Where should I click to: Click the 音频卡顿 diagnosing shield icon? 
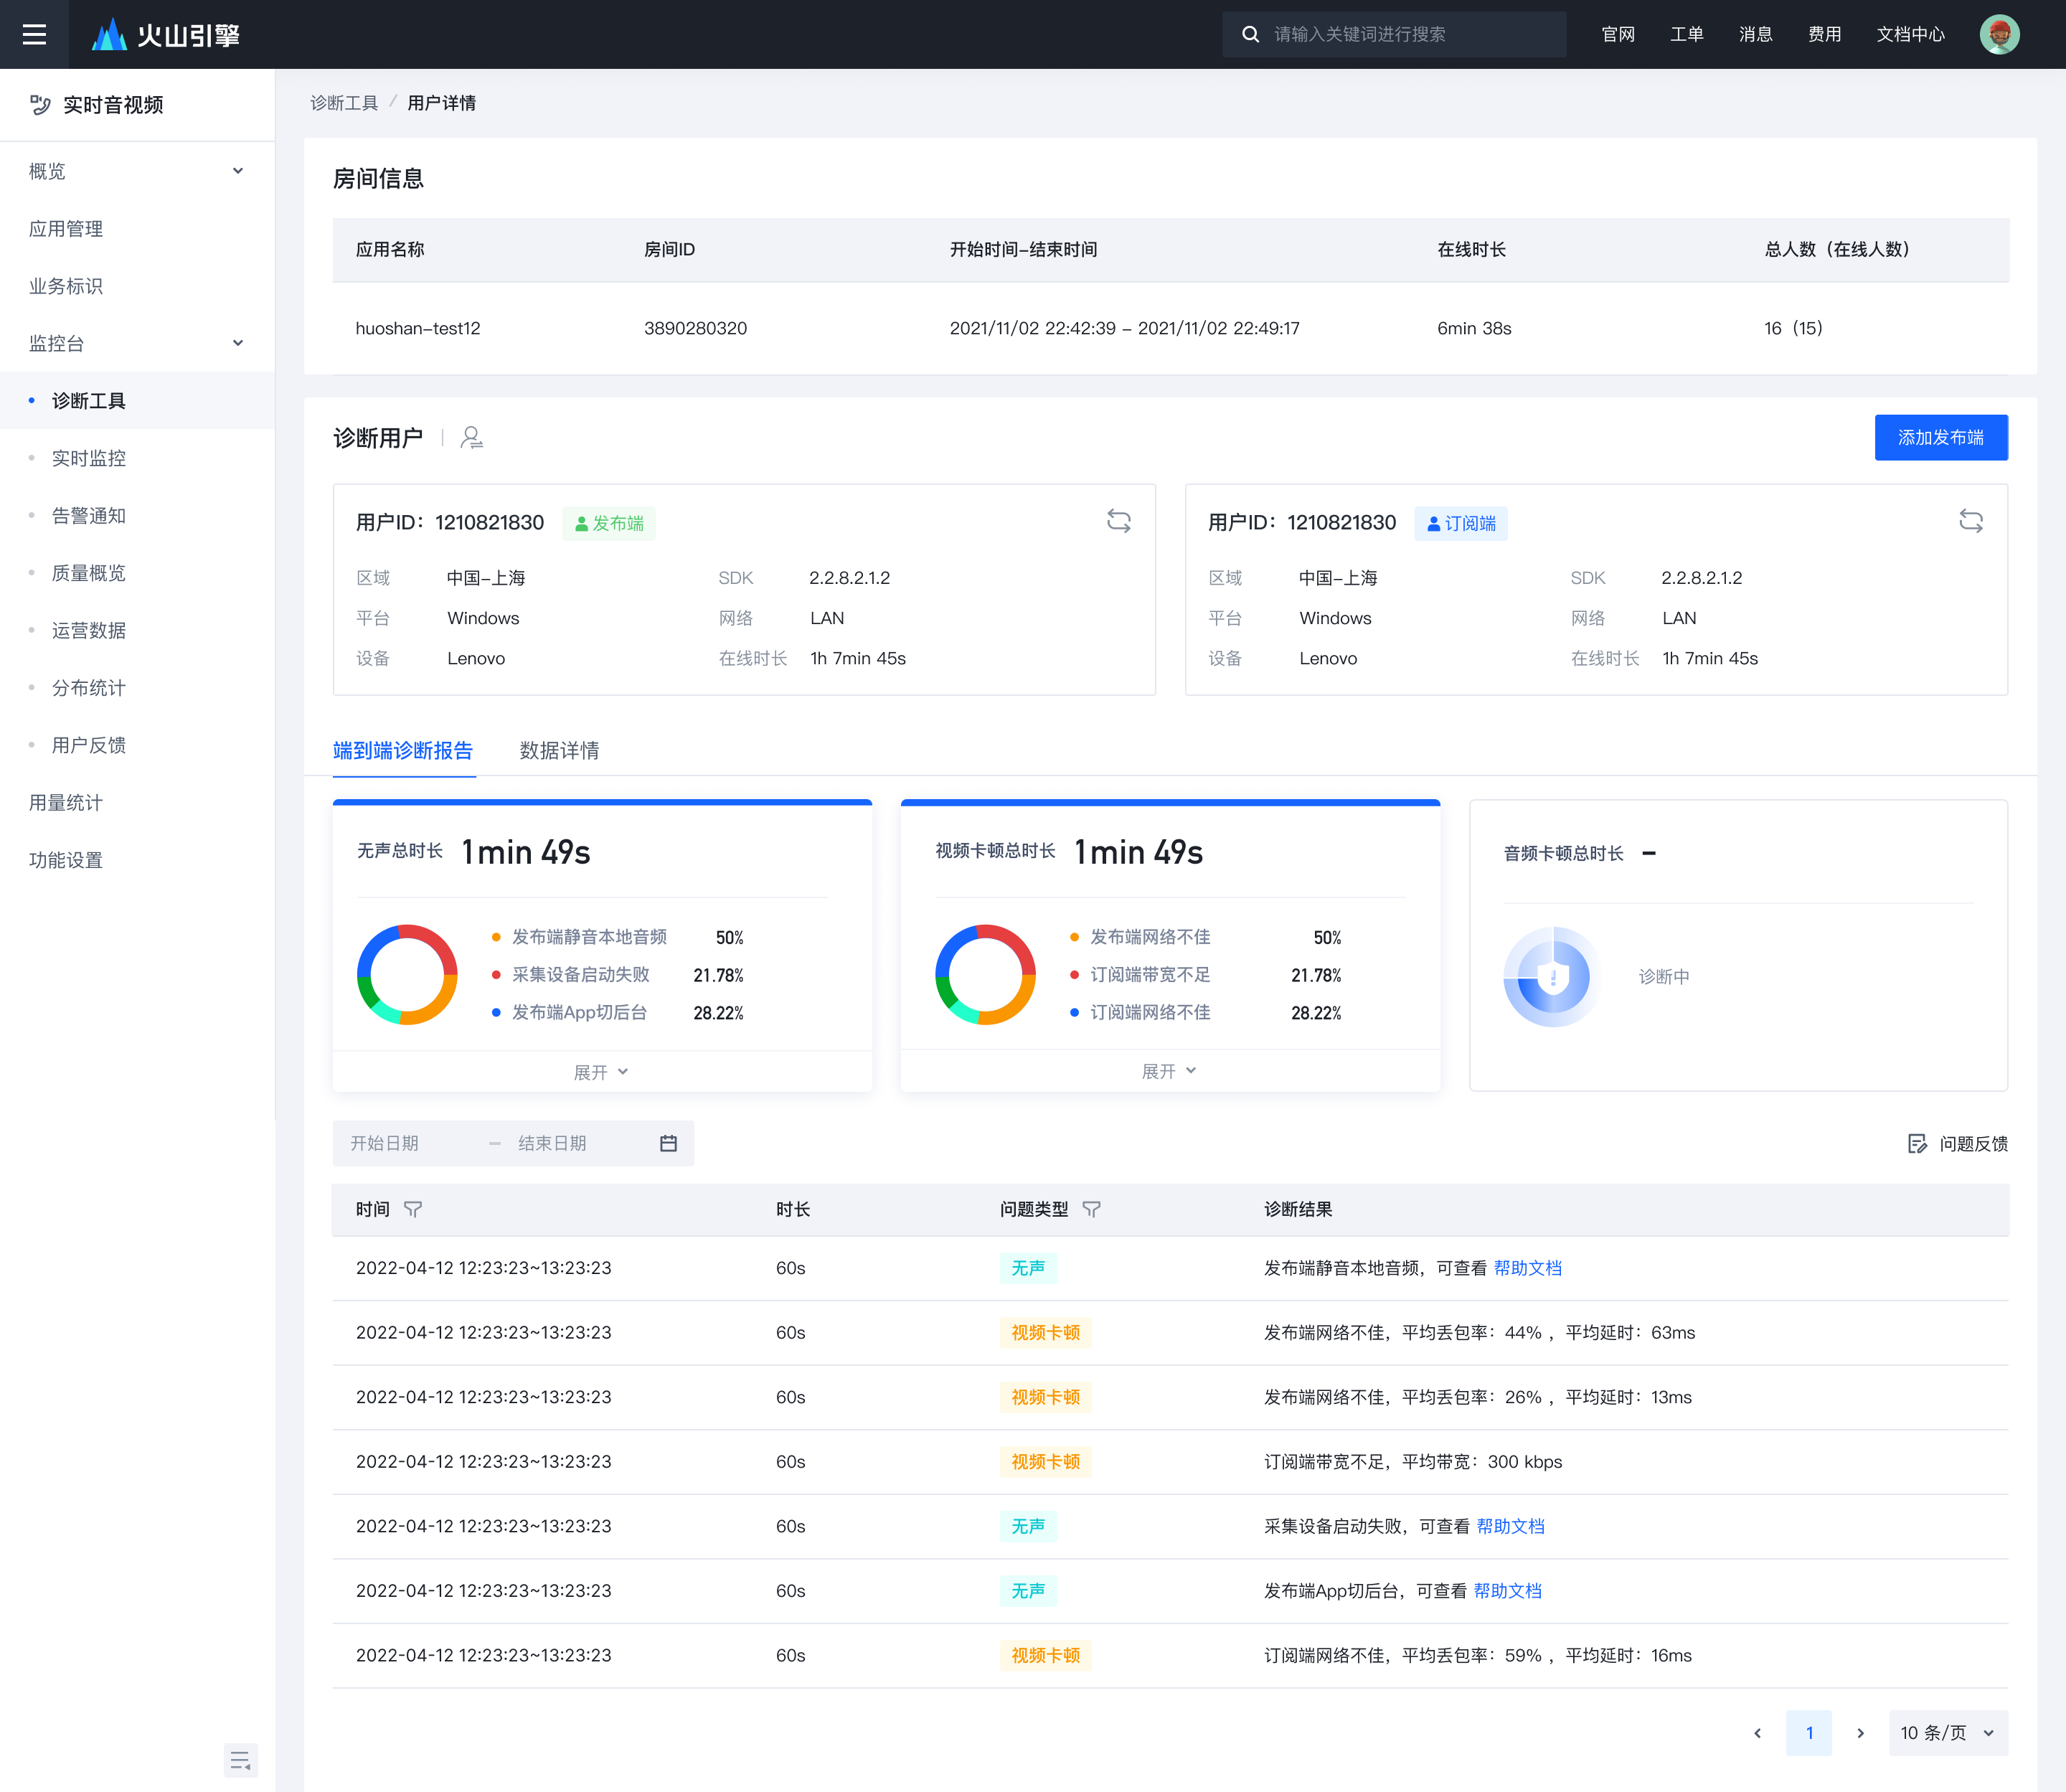1553,976
